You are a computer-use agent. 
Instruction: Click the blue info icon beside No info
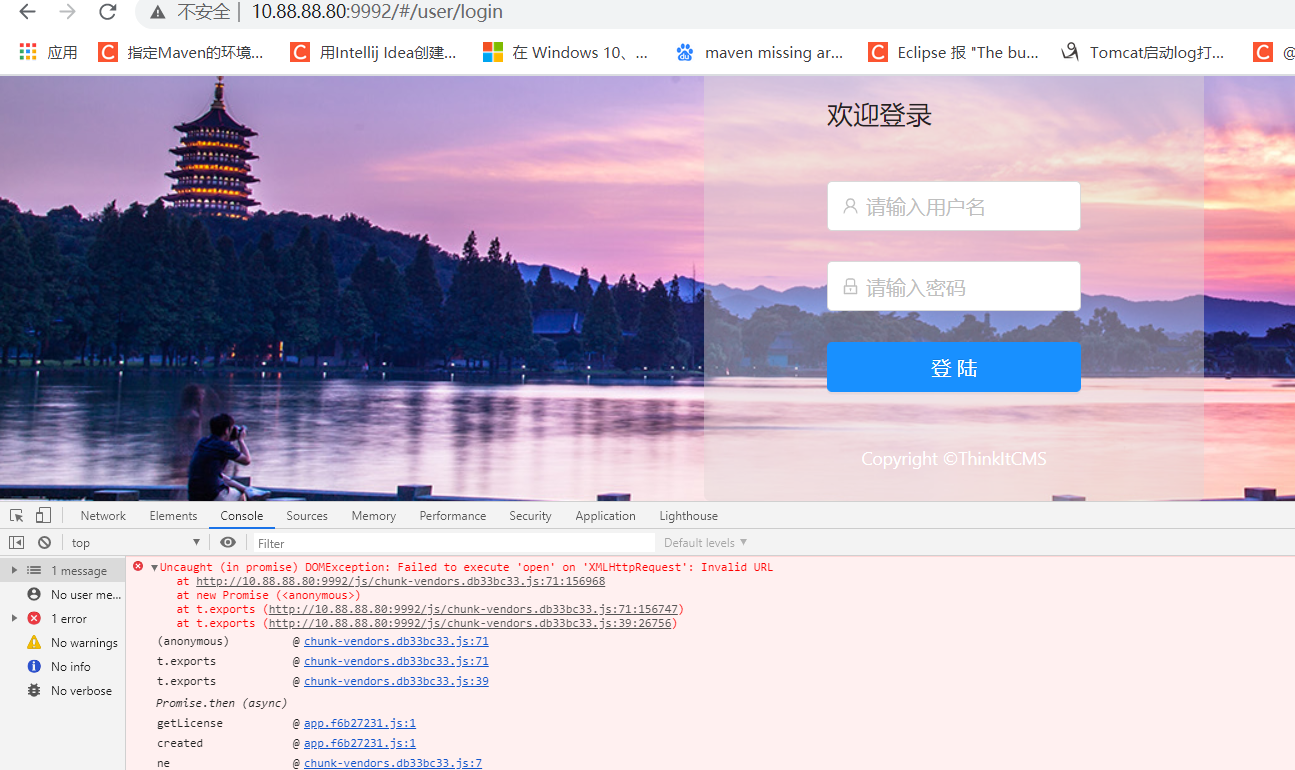34,666
